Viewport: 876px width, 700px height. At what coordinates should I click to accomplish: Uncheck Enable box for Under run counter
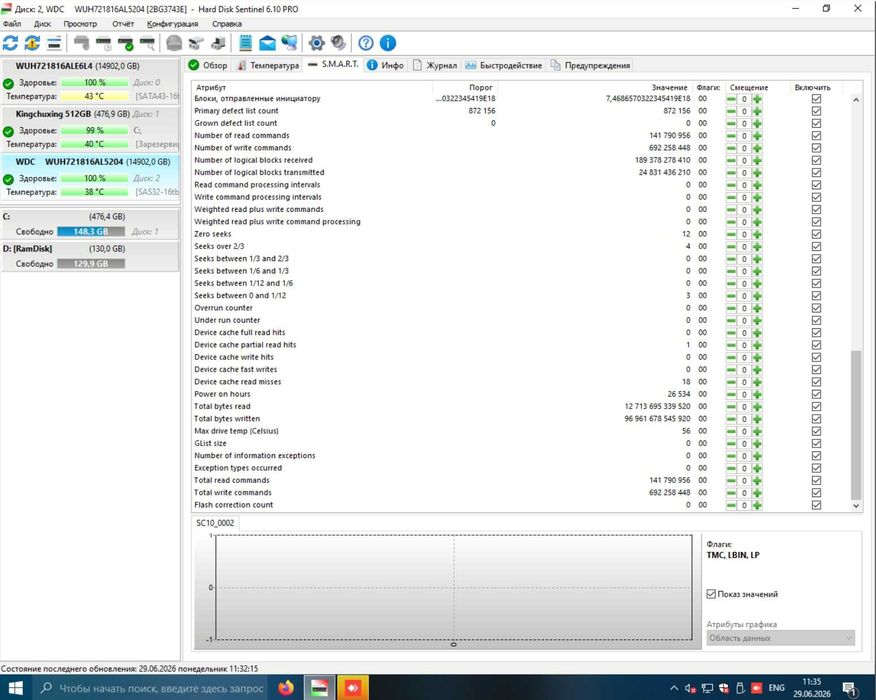[816, 320]
